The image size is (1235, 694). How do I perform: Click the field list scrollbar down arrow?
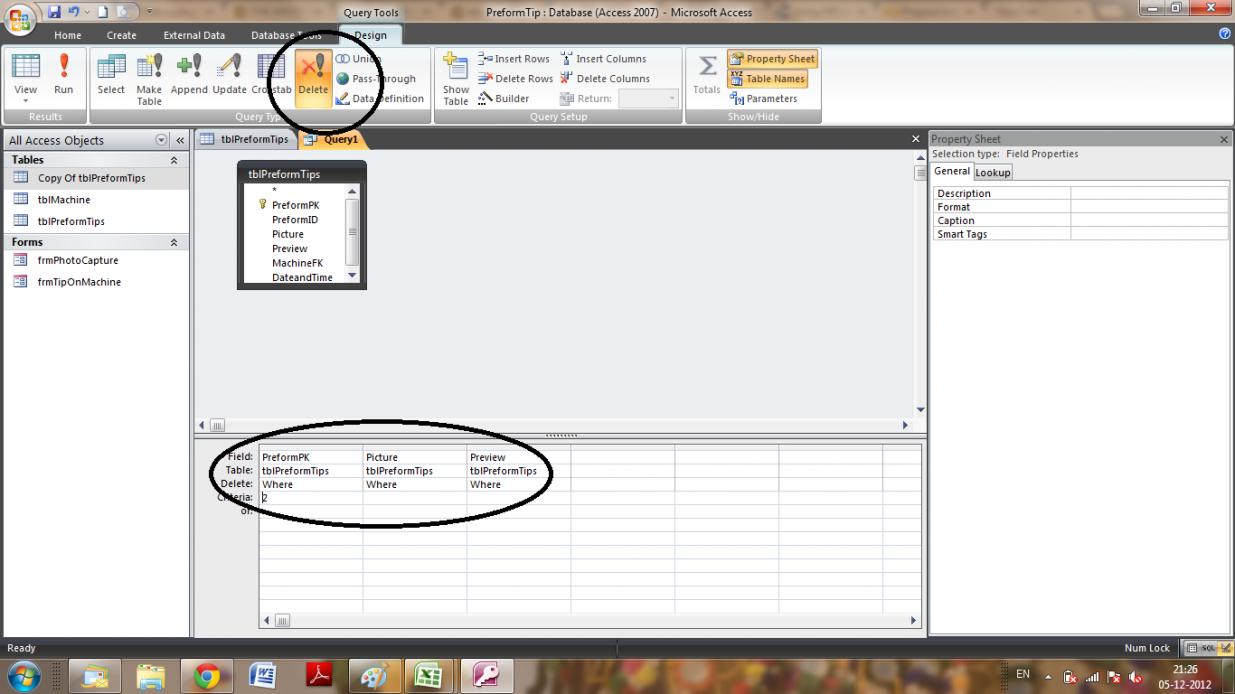pos(351,275)
